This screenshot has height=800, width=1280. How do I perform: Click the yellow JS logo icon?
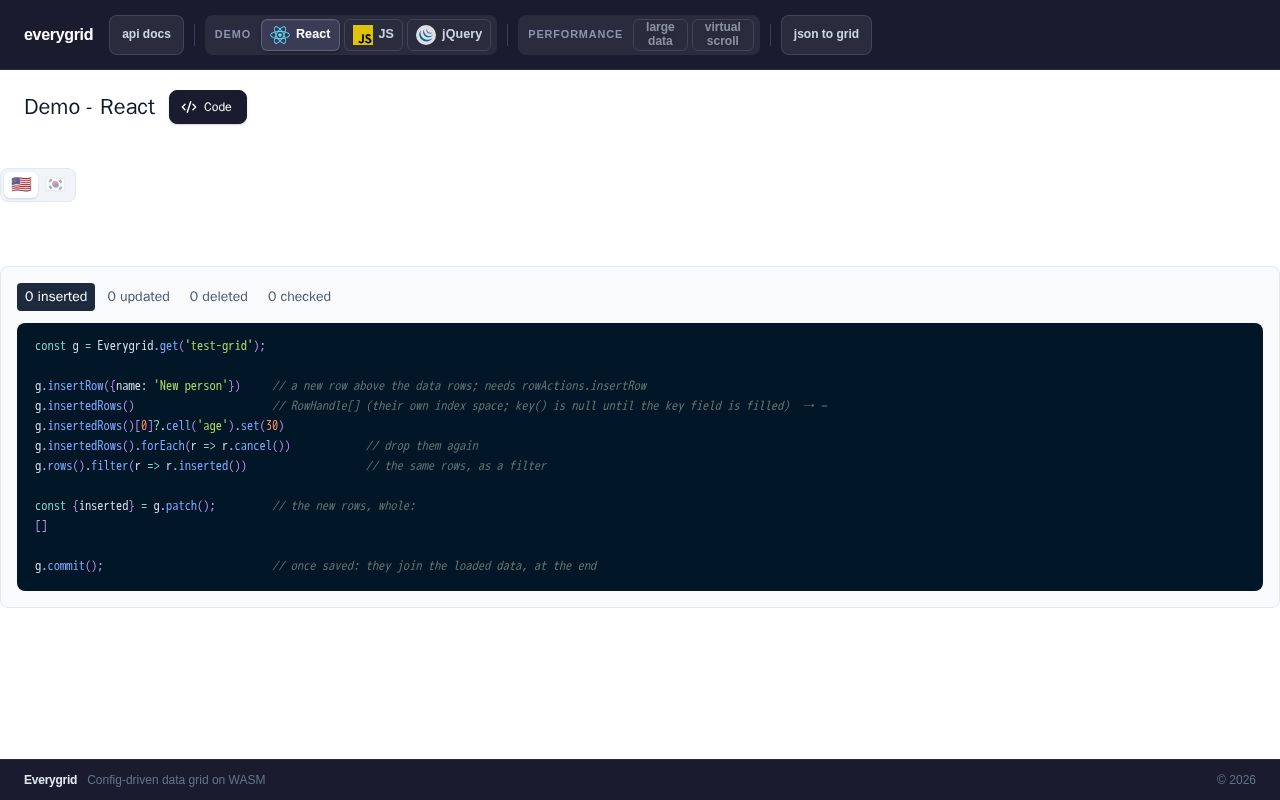tap(363, 35)
